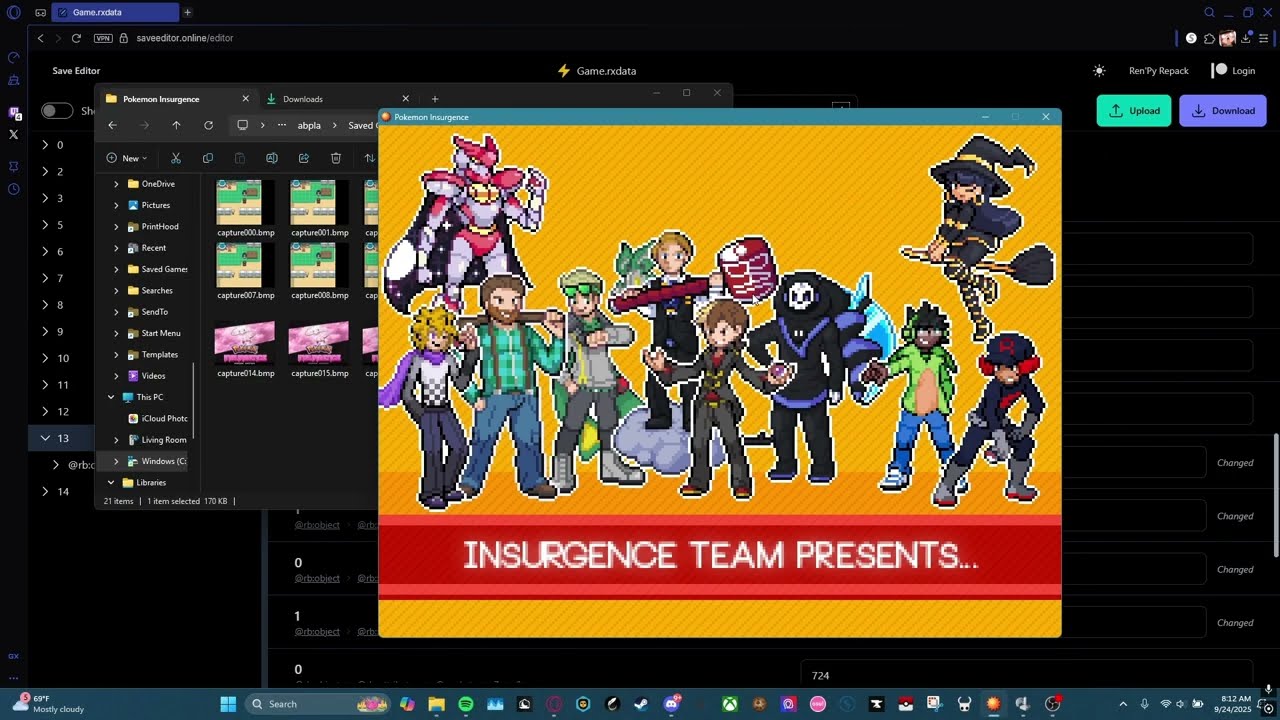
Task: Open Saved Games folder in navigation pane
Action: click(x=157, y=269)
